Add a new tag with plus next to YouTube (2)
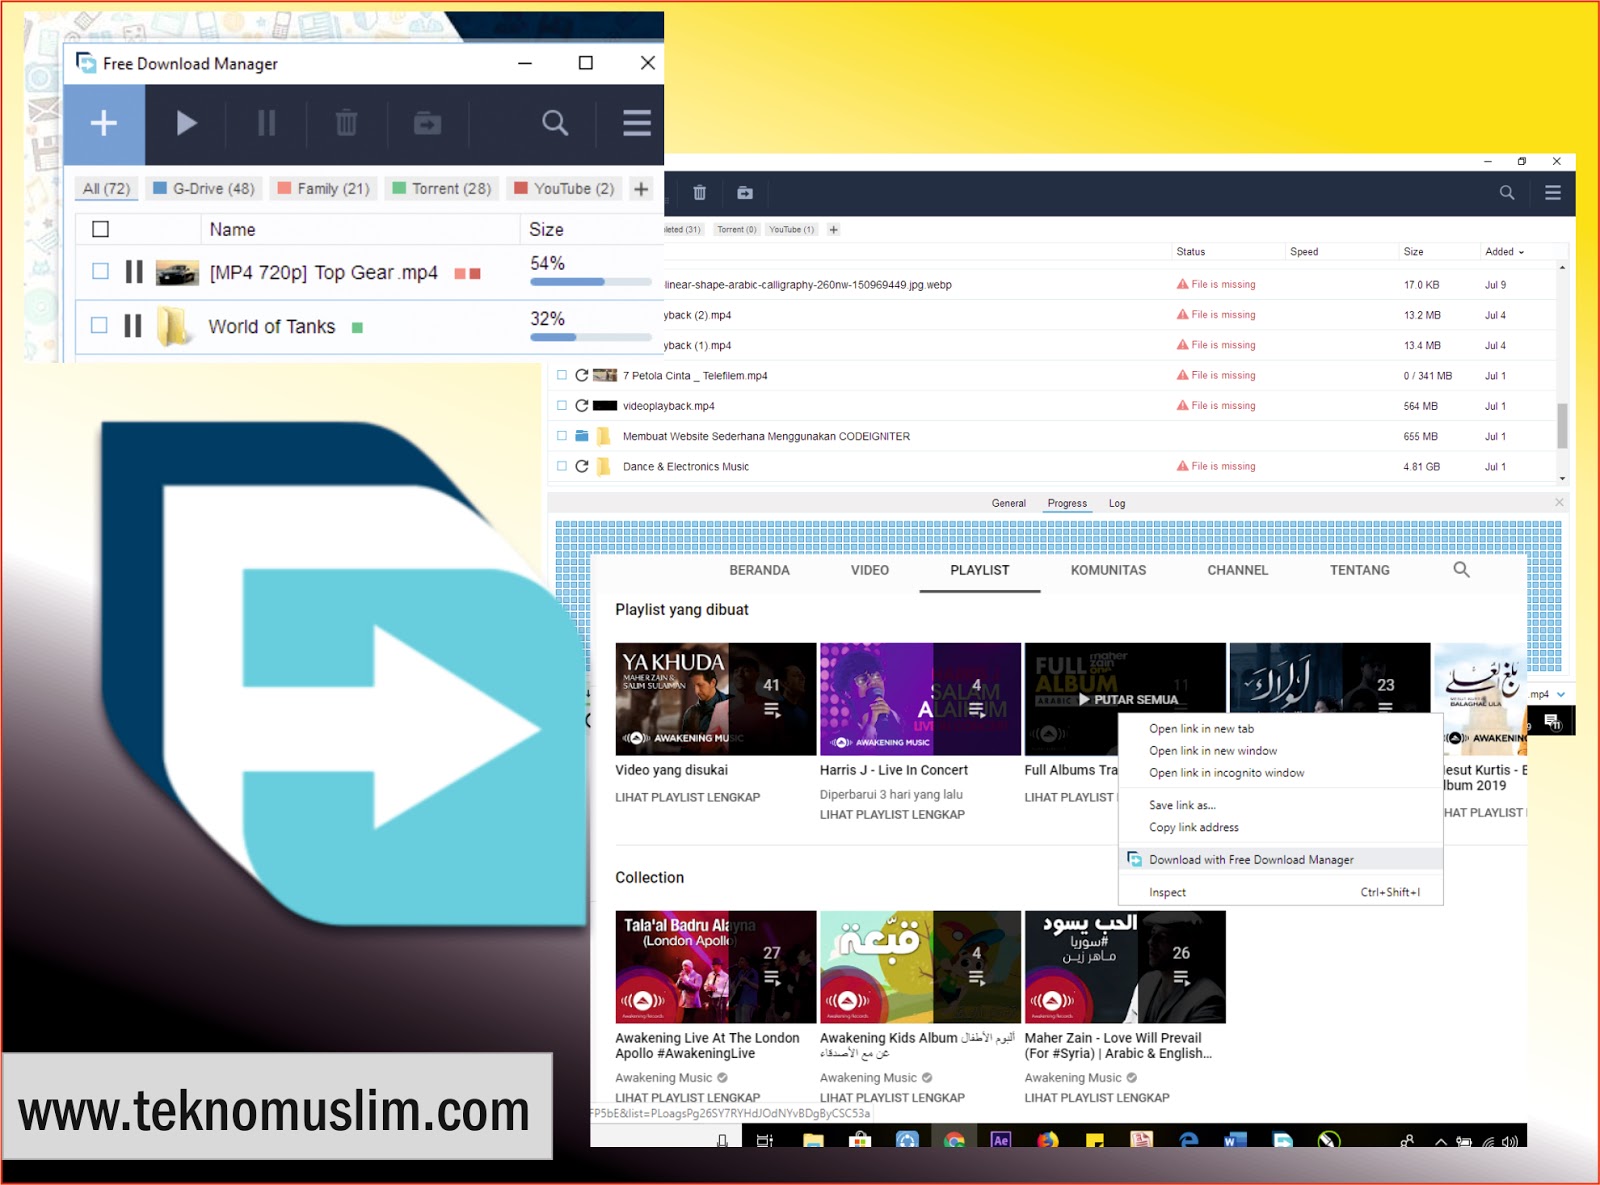 [641, 188]
